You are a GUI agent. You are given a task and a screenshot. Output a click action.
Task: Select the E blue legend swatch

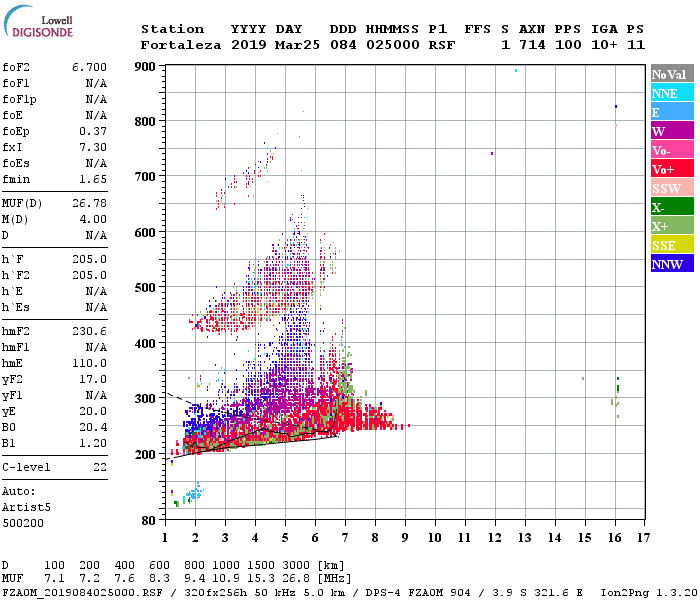coord(672,112)
